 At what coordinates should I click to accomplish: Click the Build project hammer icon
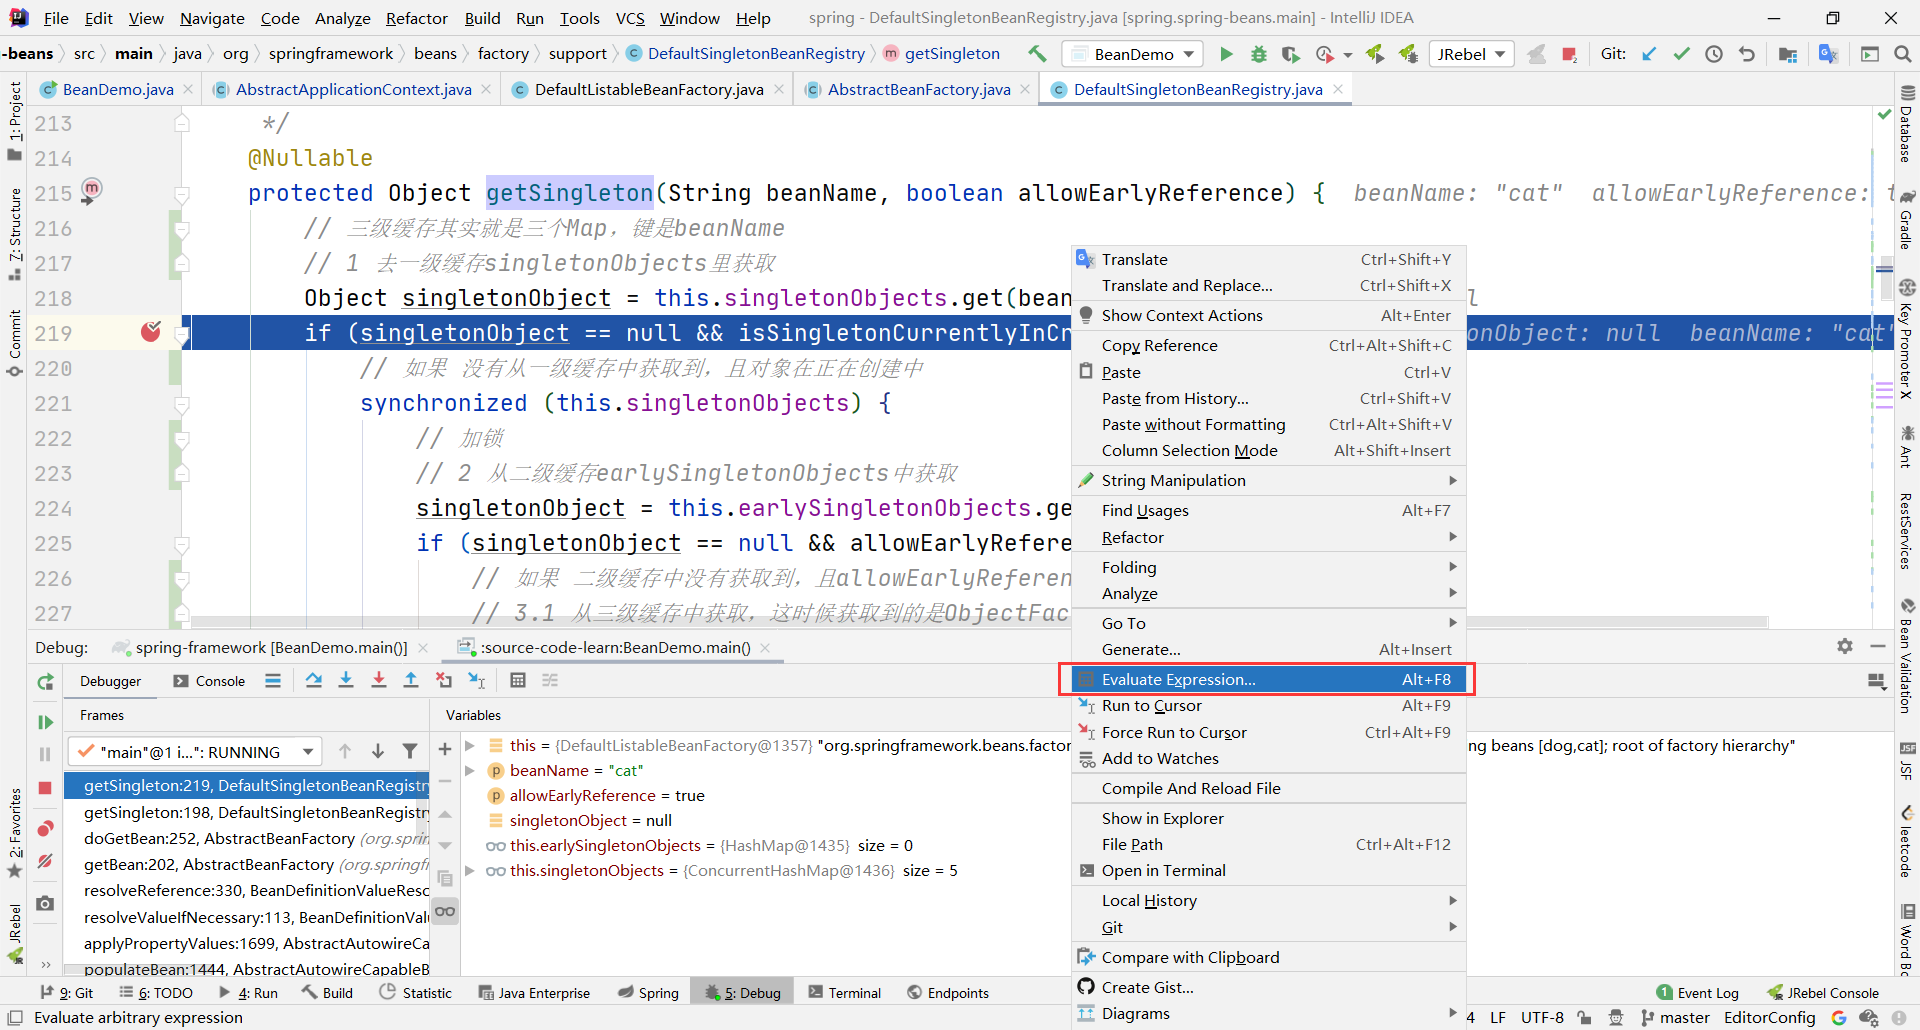(x=1037, y=54)
